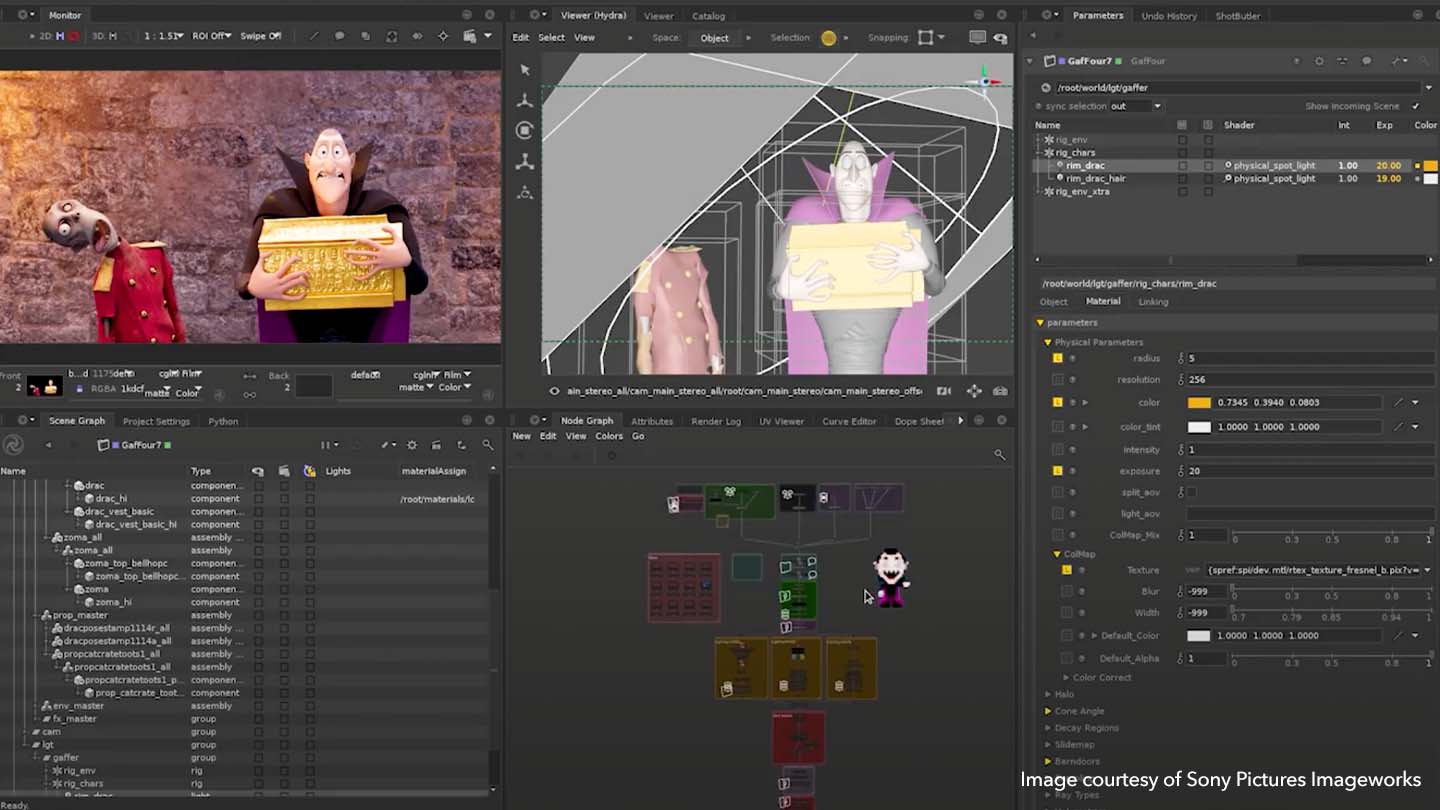Click the comment bubble icon in Monitor toolbar
Screen dimensions: 1440x810
pos(340,36)
